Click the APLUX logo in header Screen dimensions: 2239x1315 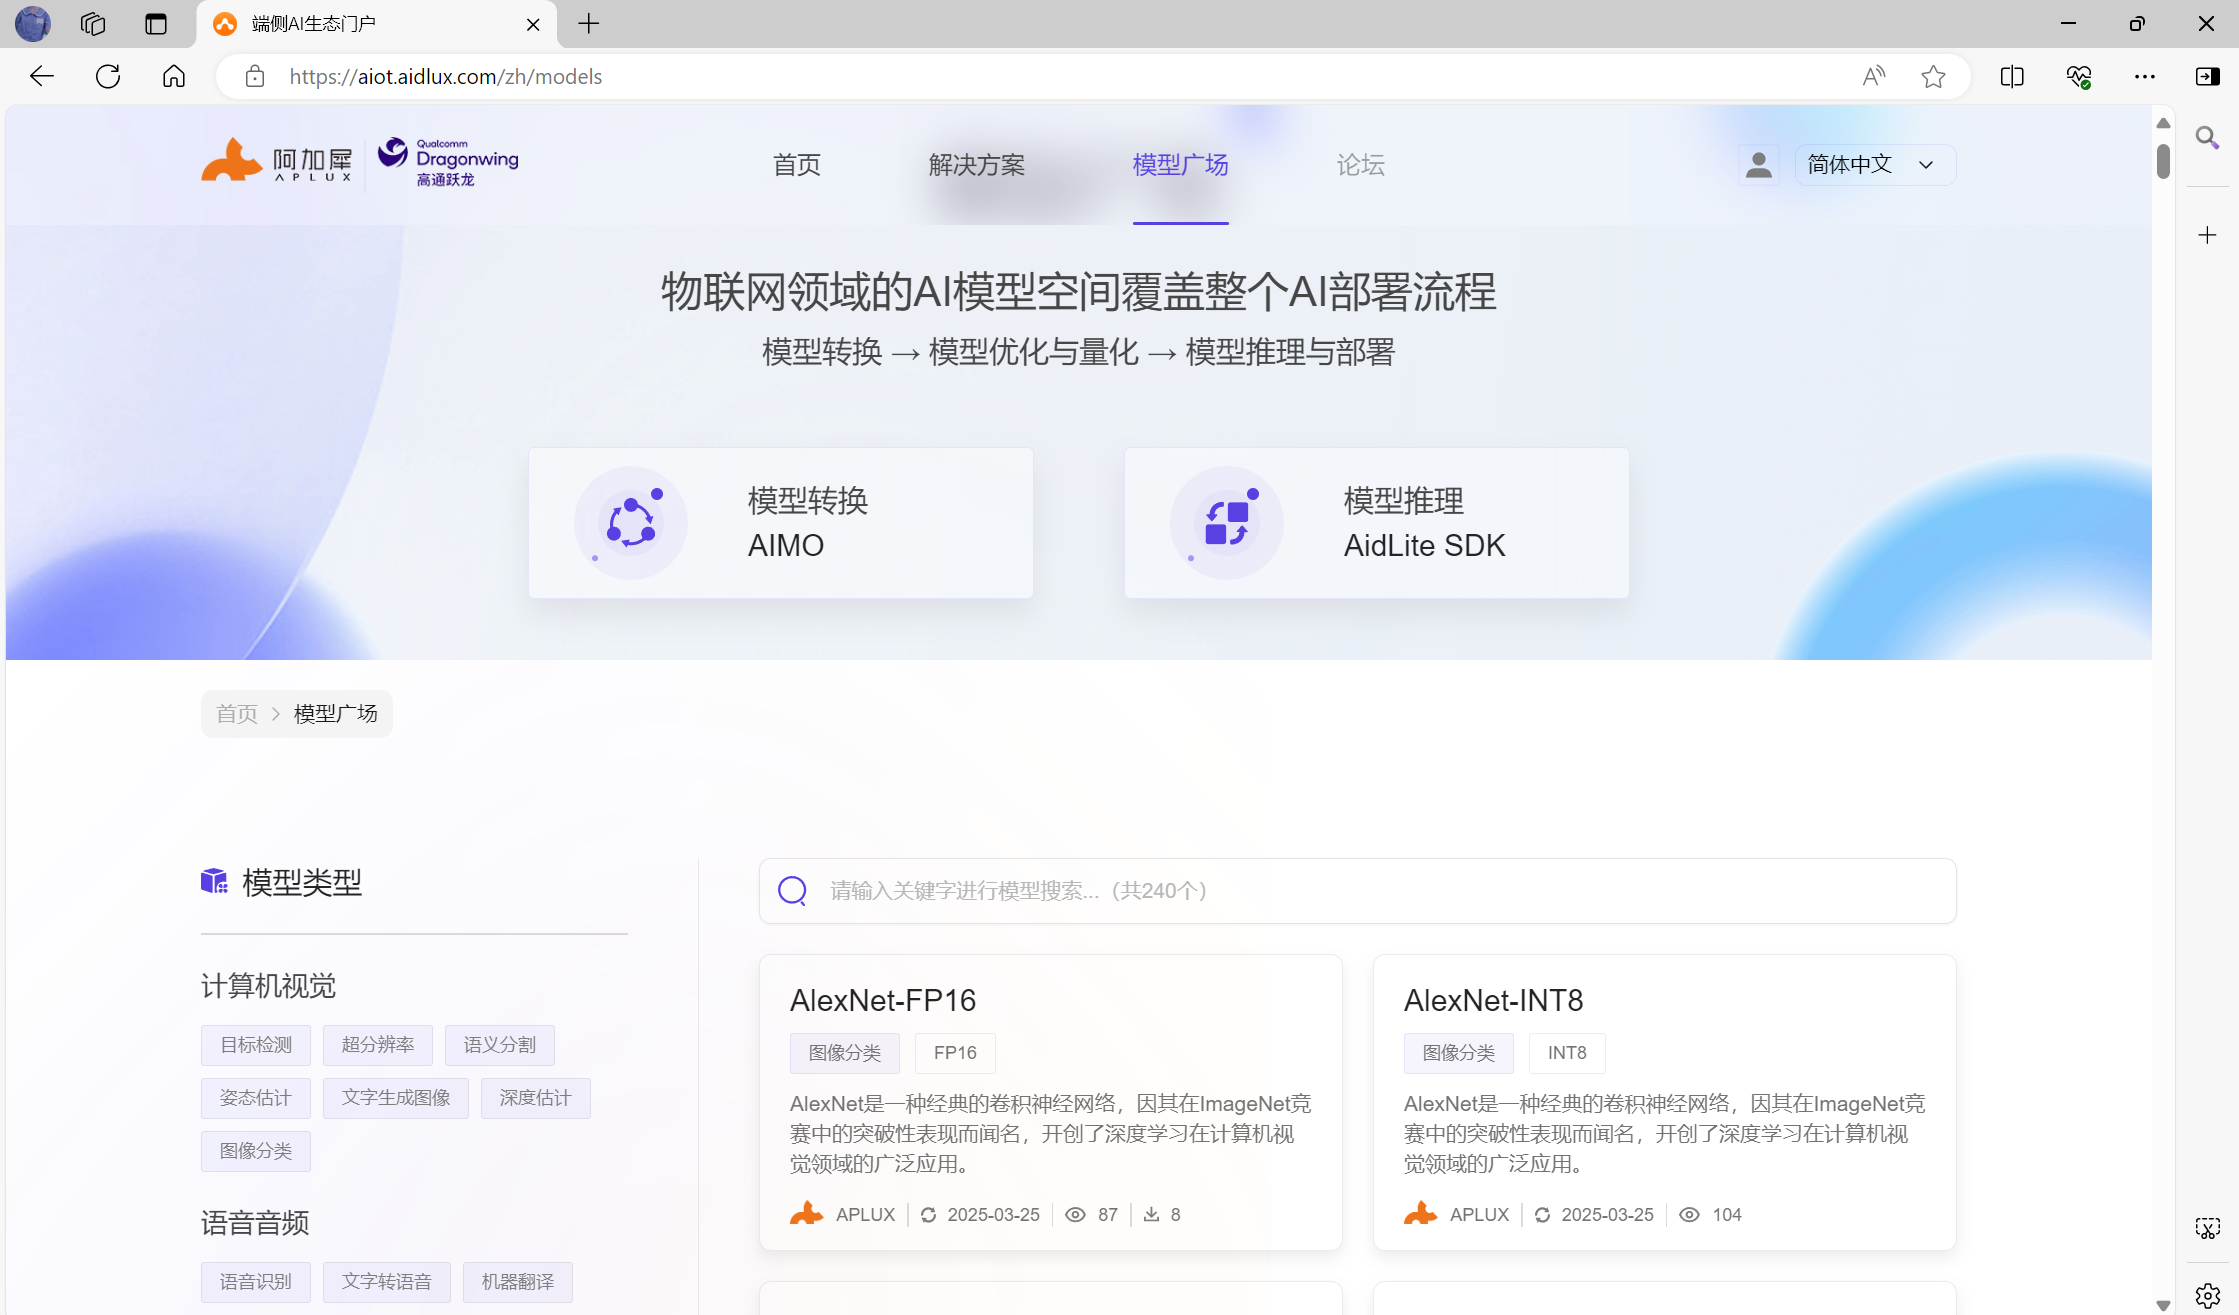tap(277, 162)
